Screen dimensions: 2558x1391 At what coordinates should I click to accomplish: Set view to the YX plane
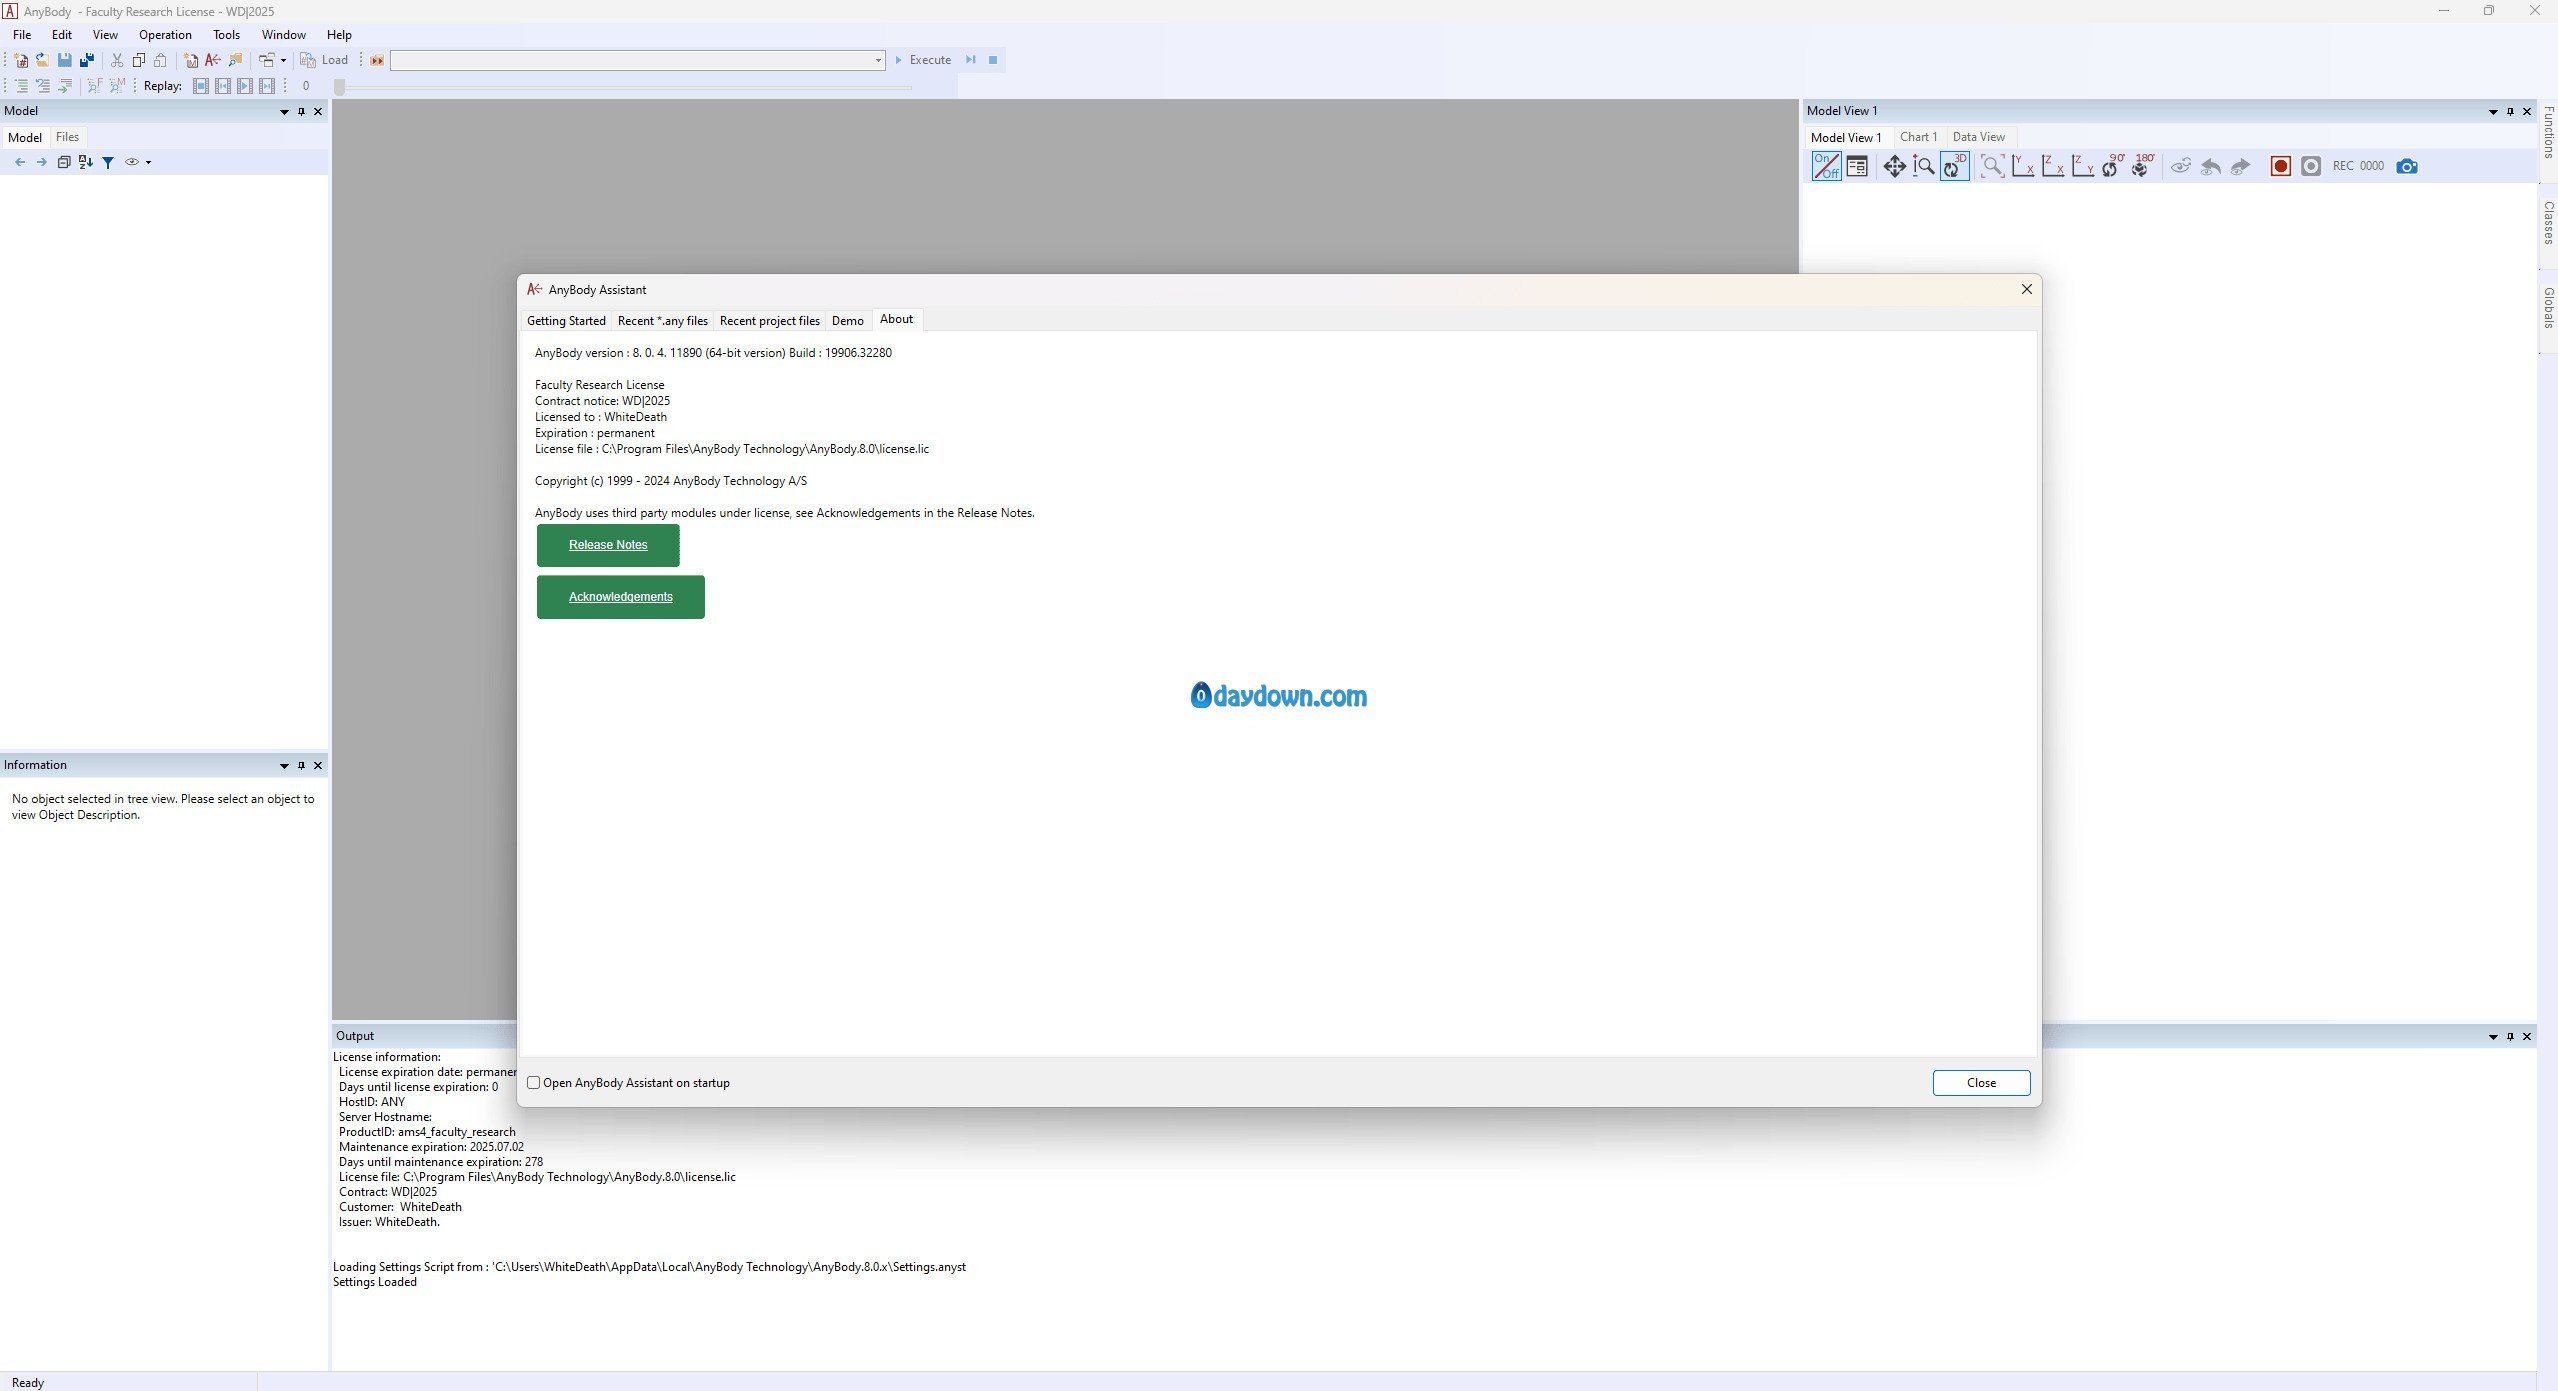point(2022,166)
